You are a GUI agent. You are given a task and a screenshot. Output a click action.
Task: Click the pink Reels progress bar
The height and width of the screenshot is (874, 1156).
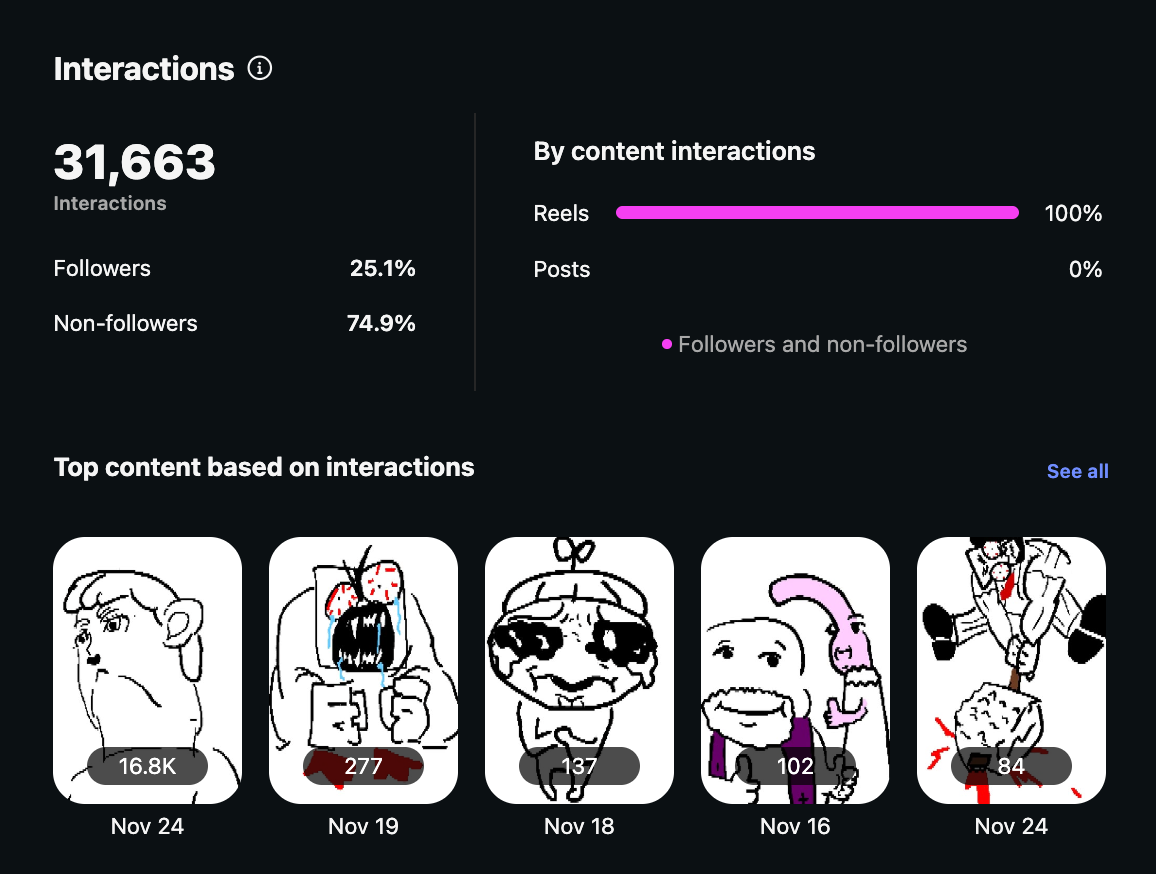tap(817, 213)
